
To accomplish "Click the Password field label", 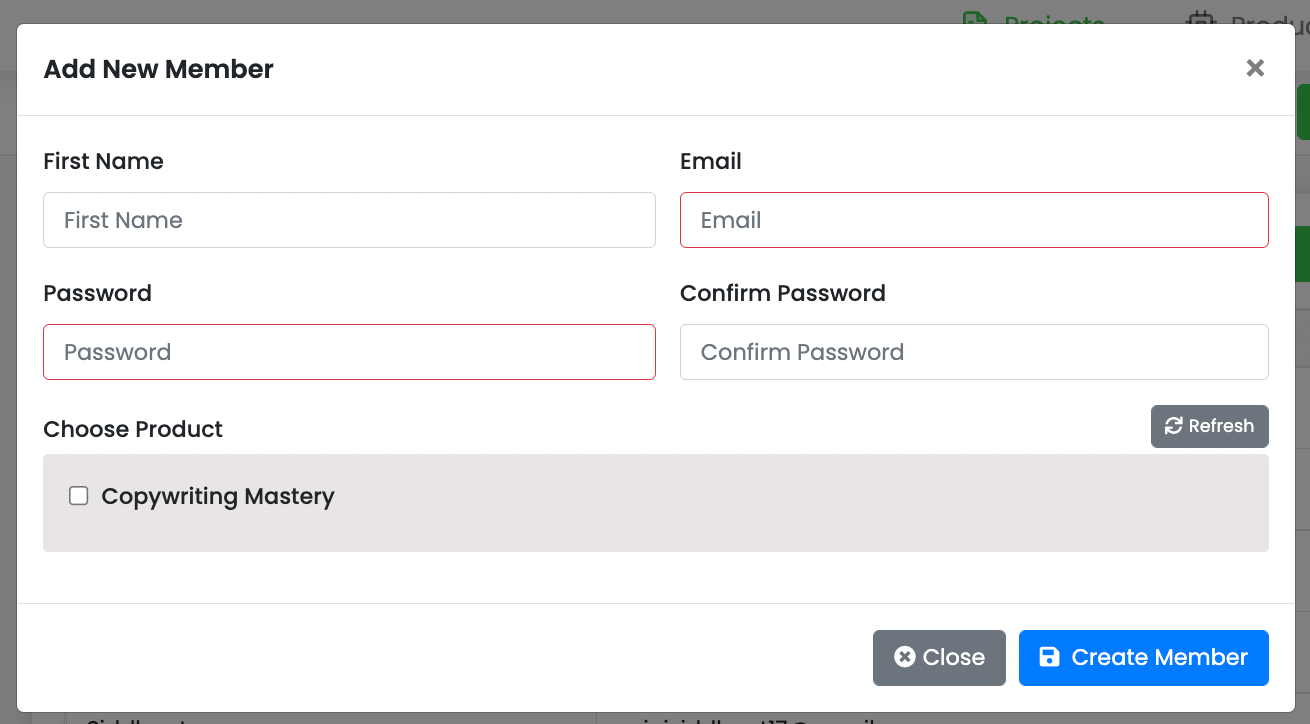I will (x=98, y=294).
